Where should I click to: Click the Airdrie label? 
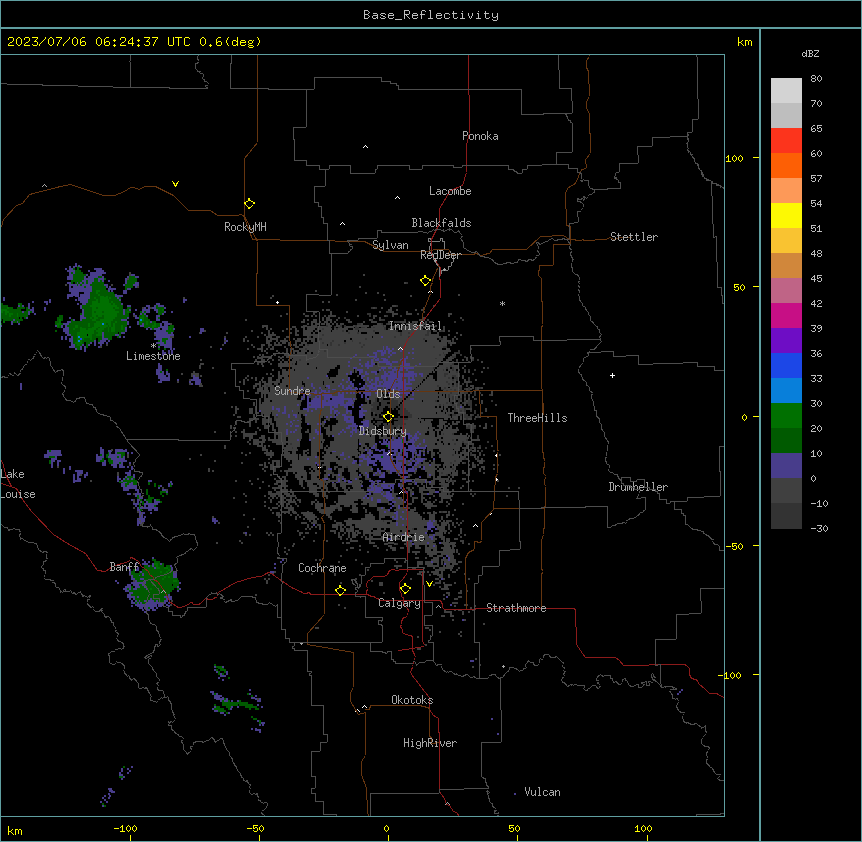click(404, 537)
